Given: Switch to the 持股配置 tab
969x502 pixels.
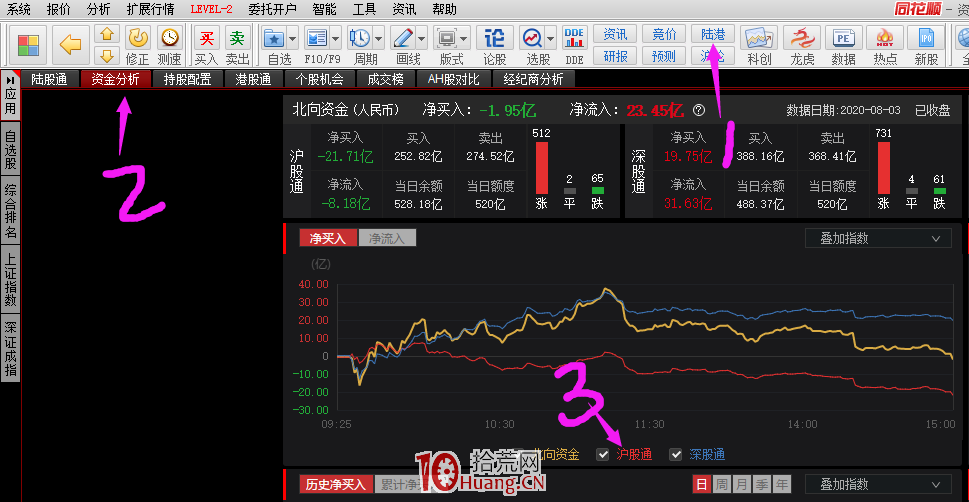Looking at the screenshot, I should pos(187,79).
